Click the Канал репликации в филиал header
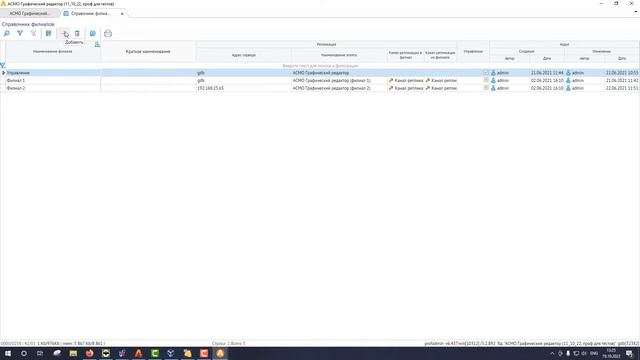The image size is (640, 360). coord(405,55)
